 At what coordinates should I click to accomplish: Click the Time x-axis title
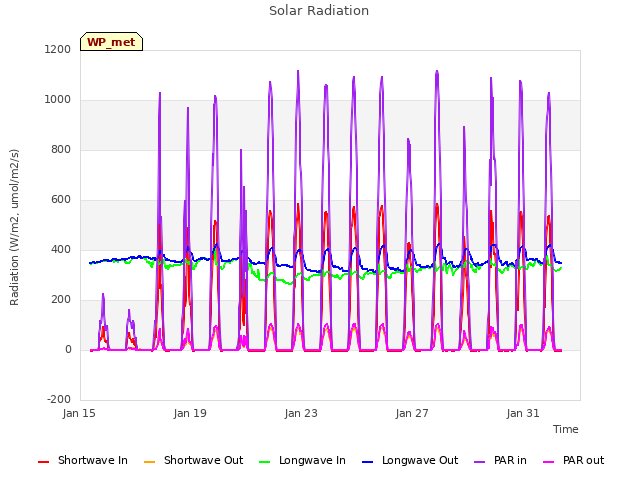(566, 429)
